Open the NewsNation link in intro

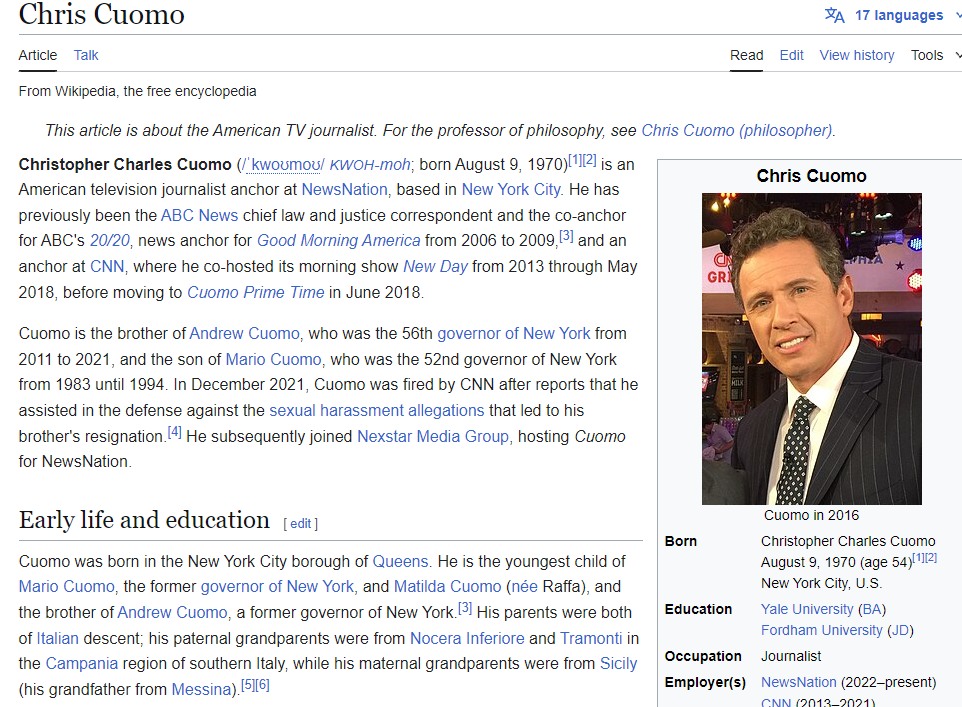344,190
